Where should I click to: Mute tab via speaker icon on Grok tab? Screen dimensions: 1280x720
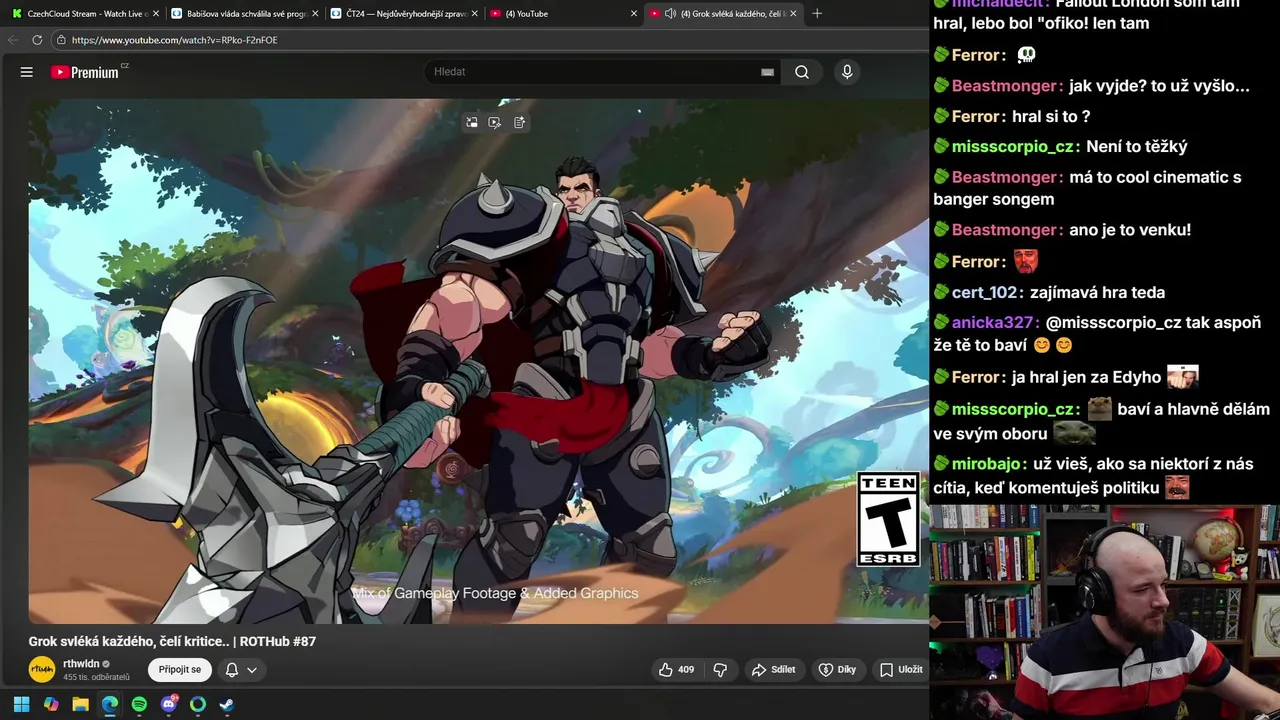(670, 14)
